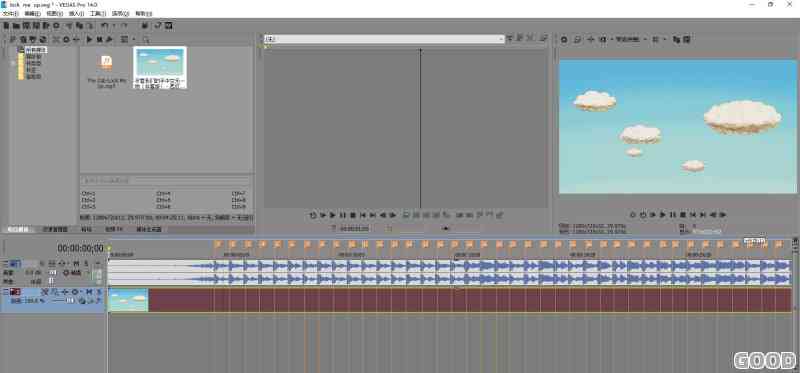Viewport: 800px width, 373px height.
Task: Click the timeline timecode display 00:00:00;00
Action: (x=80, y=248)
